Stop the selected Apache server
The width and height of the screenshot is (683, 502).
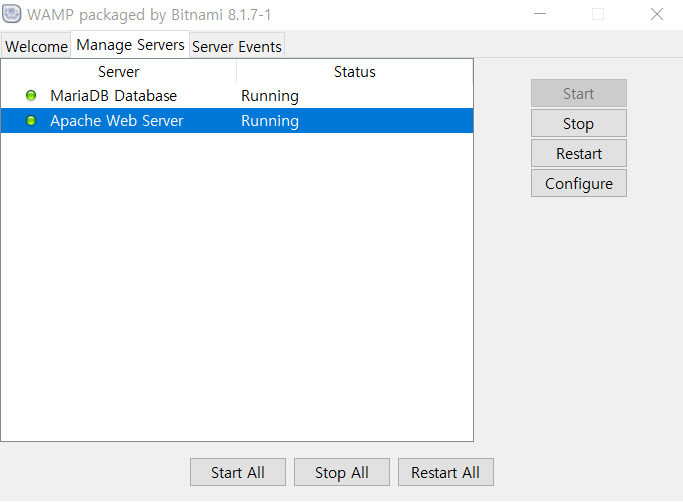(578, 123)
